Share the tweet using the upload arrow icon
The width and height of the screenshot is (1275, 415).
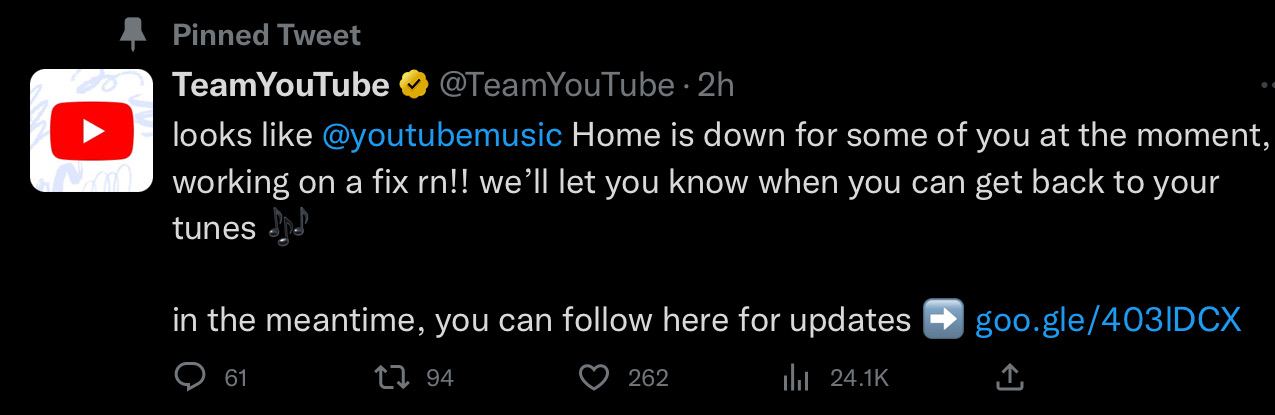tap(1010, 377)
